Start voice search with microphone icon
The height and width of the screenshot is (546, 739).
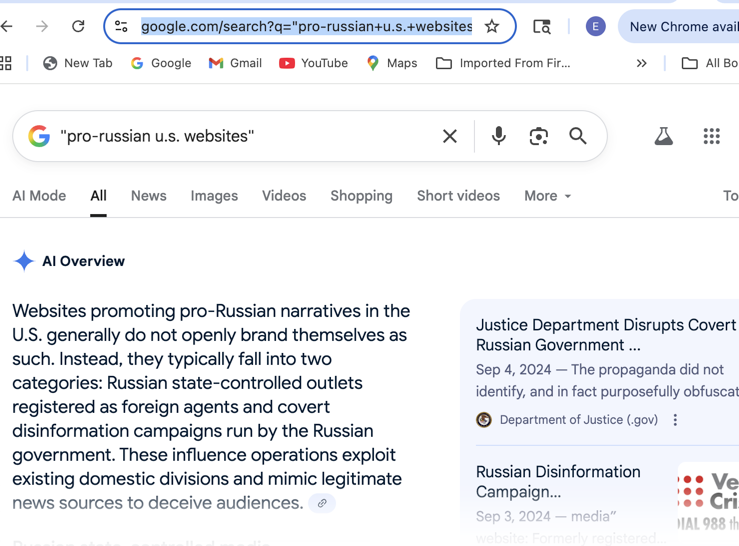[499, 136]
